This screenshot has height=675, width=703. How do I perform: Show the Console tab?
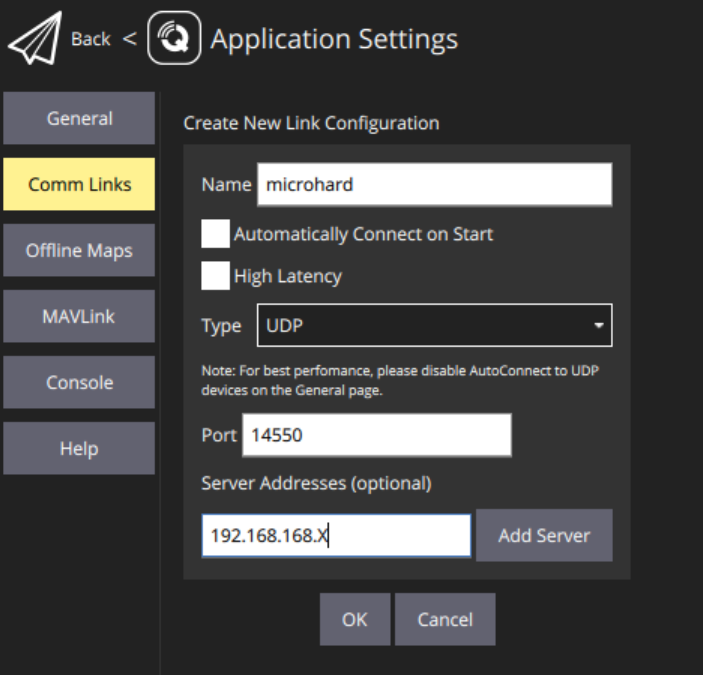coord(79,382)
